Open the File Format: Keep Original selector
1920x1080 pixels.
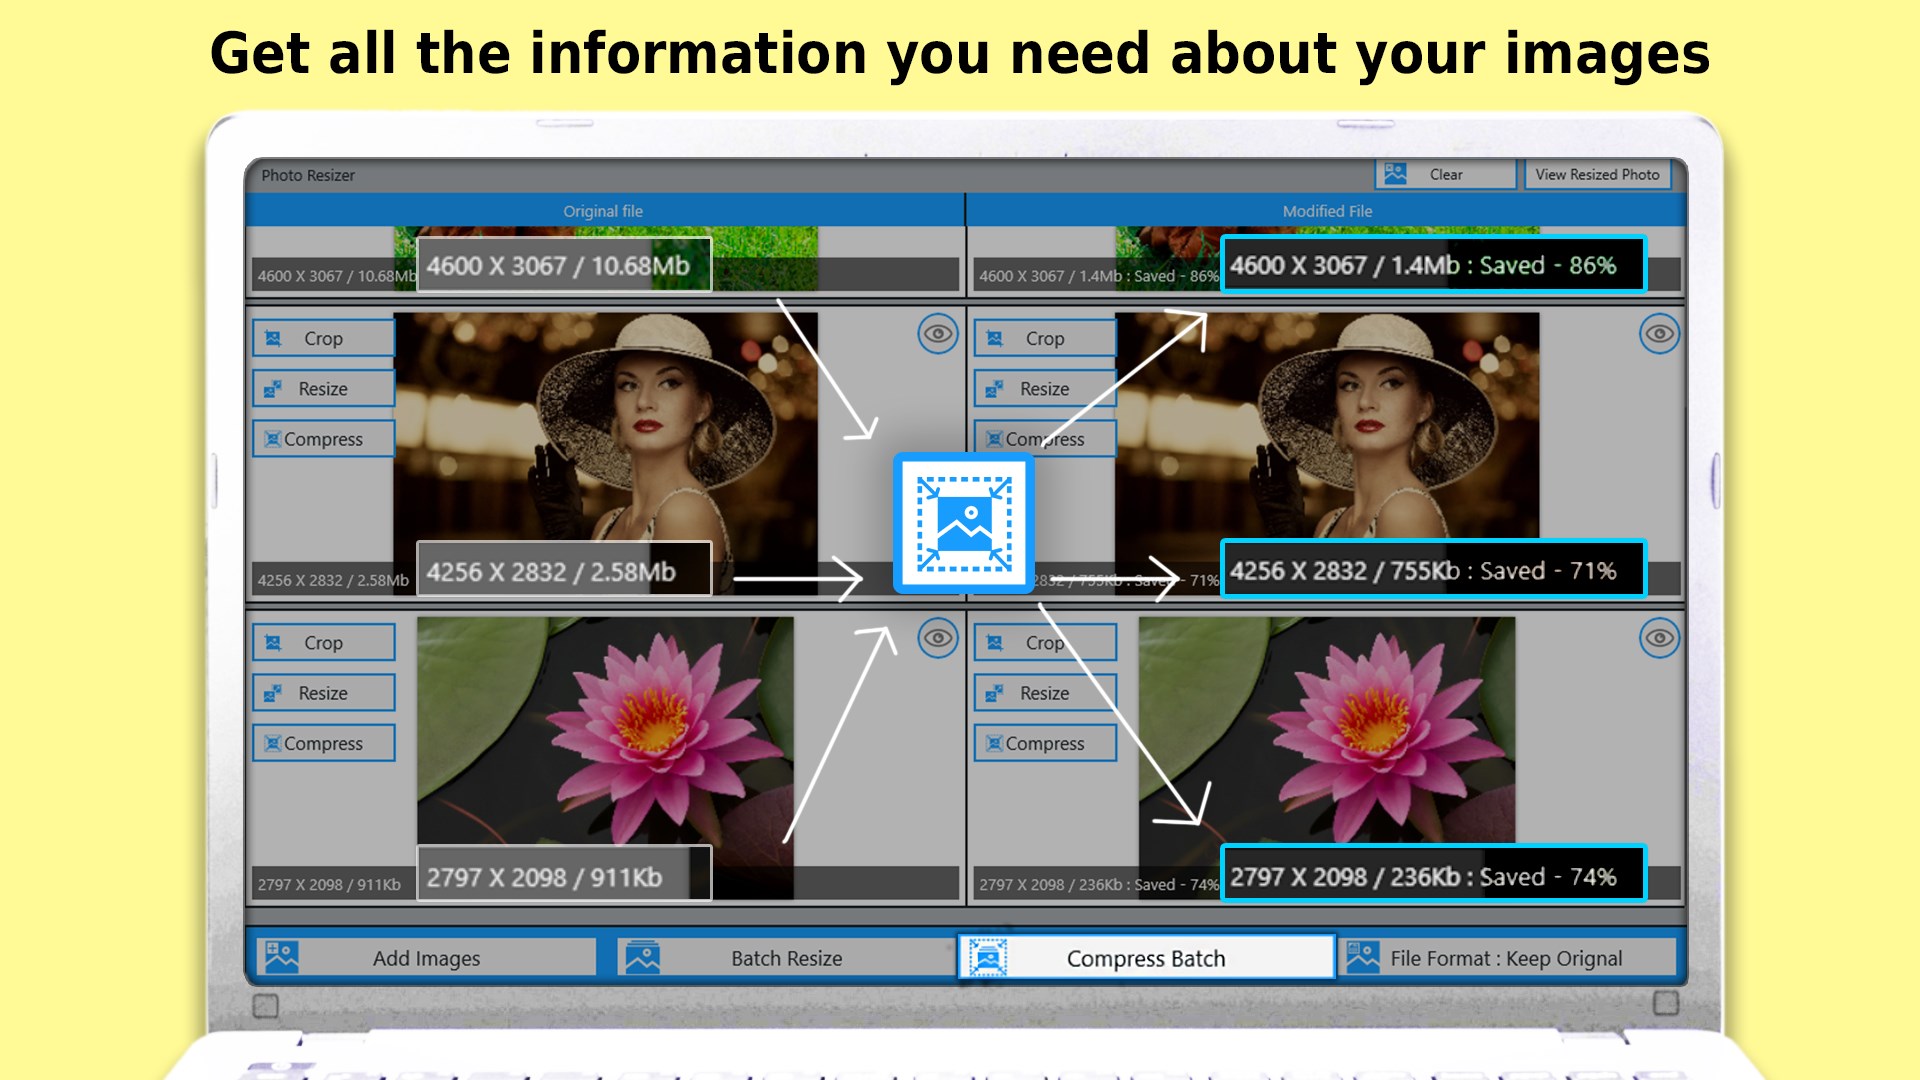[1506, 958]
